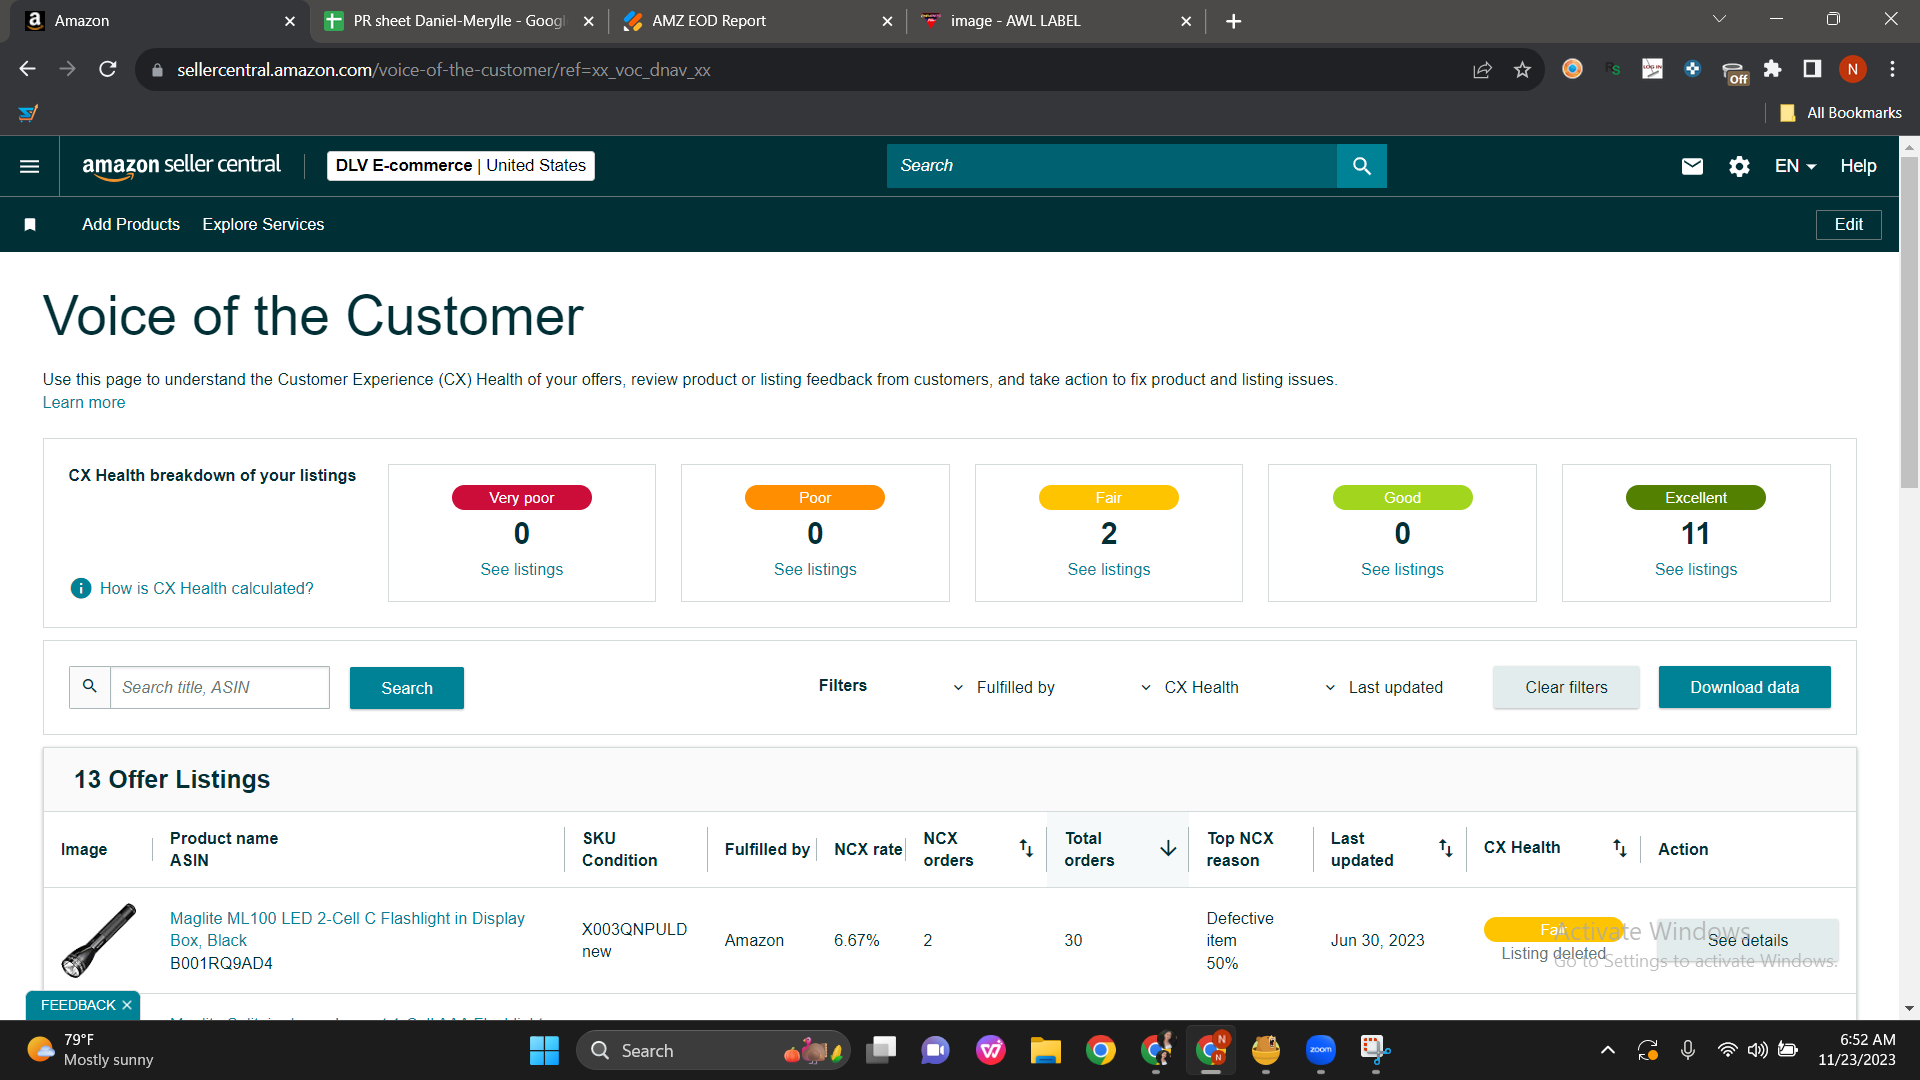Screen dimensions: 1920x1080
Task: Bookmark this page with the star icon
Action: 1522,69
